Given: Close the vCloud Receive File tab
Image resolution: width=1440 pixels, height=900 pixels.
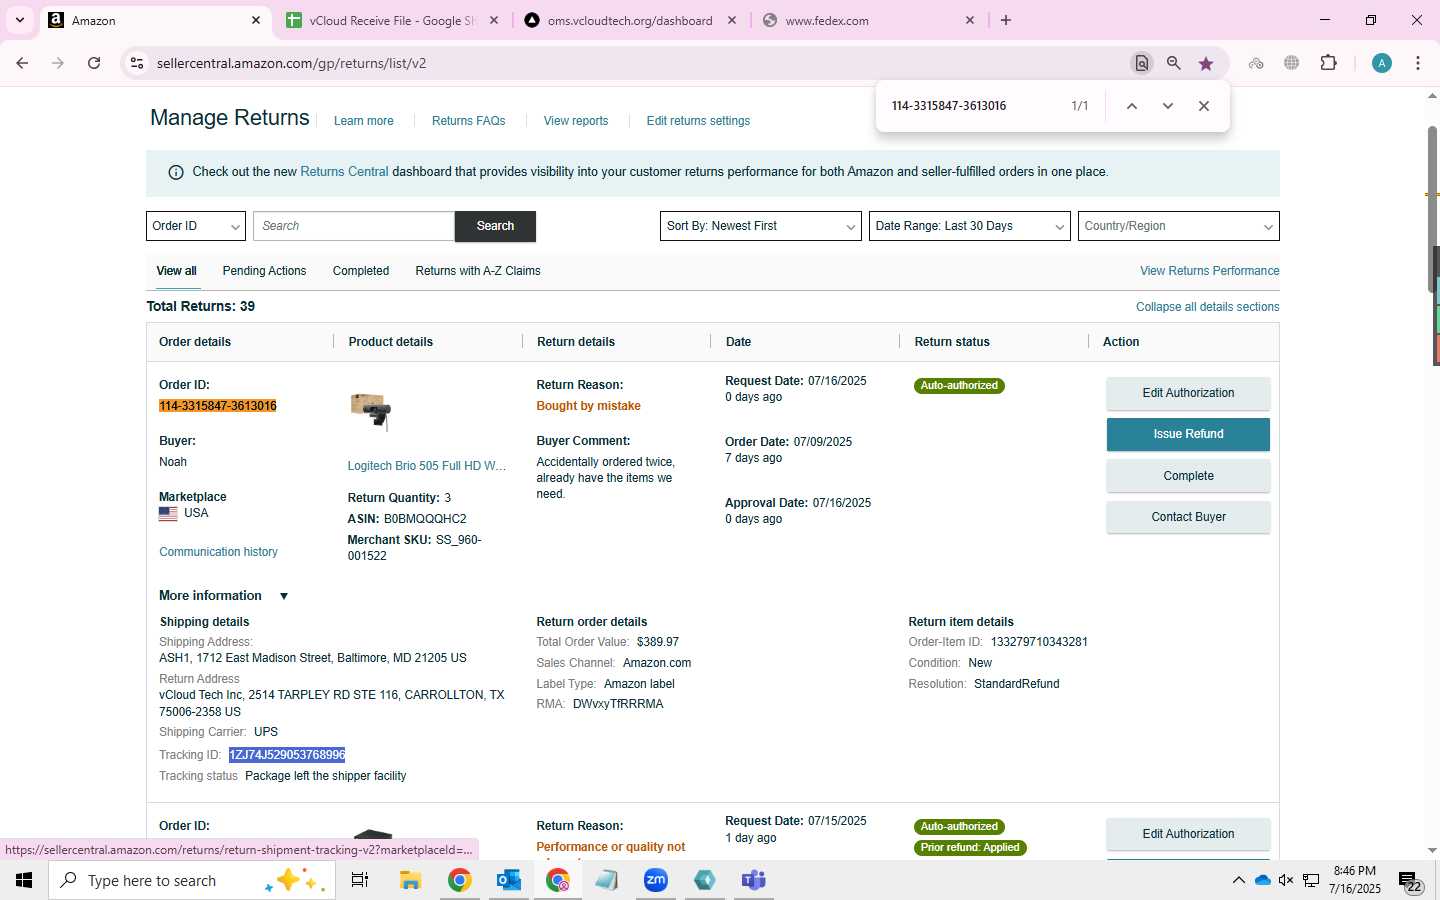Looking at the screenshot, I should (x=493, y=20).
